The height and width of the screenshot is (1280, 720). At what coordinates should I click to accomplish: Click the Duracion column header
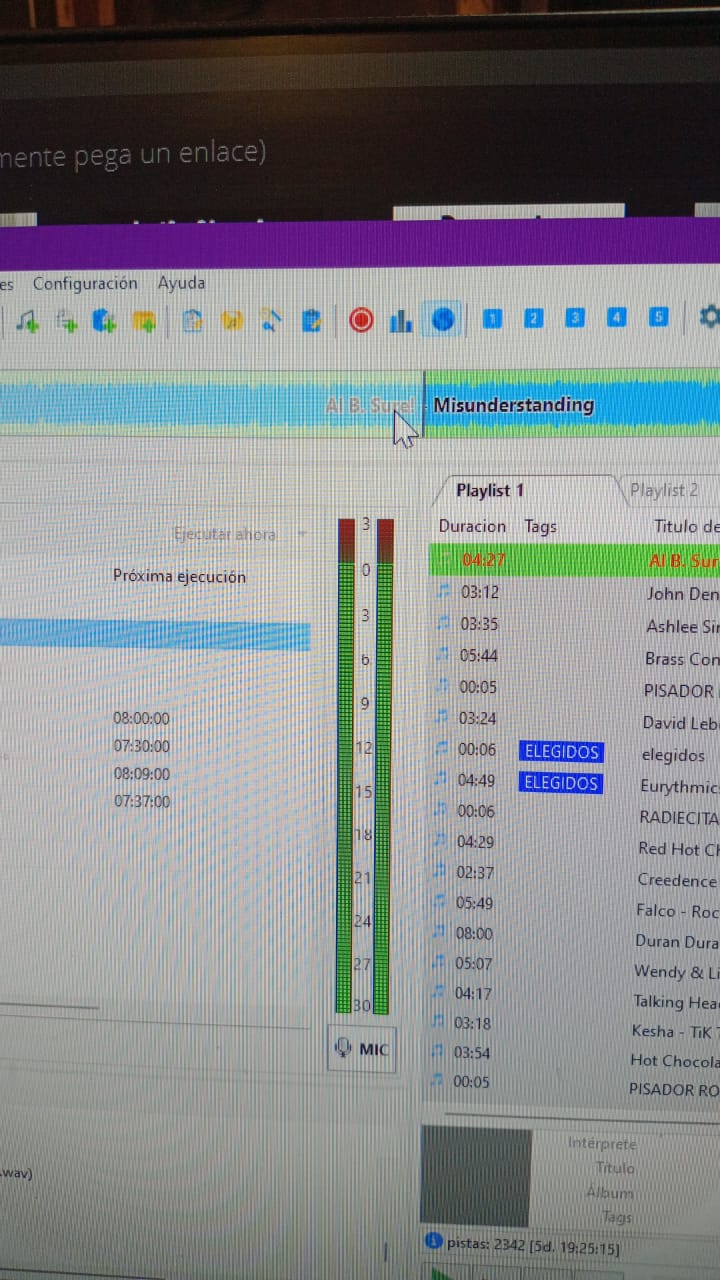point(472,526)
